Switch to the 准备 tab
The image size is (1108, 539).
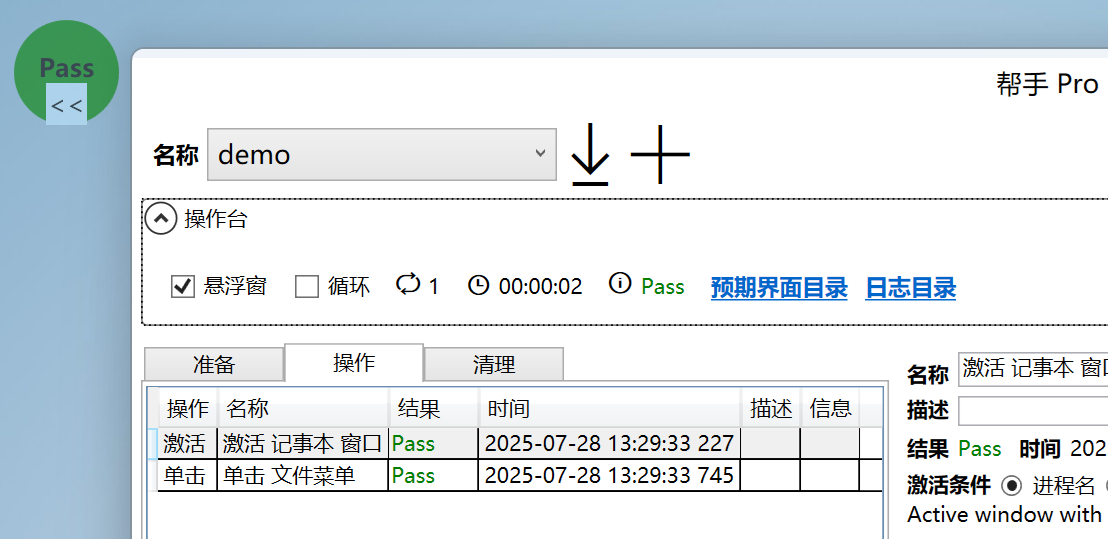[214, 364]
